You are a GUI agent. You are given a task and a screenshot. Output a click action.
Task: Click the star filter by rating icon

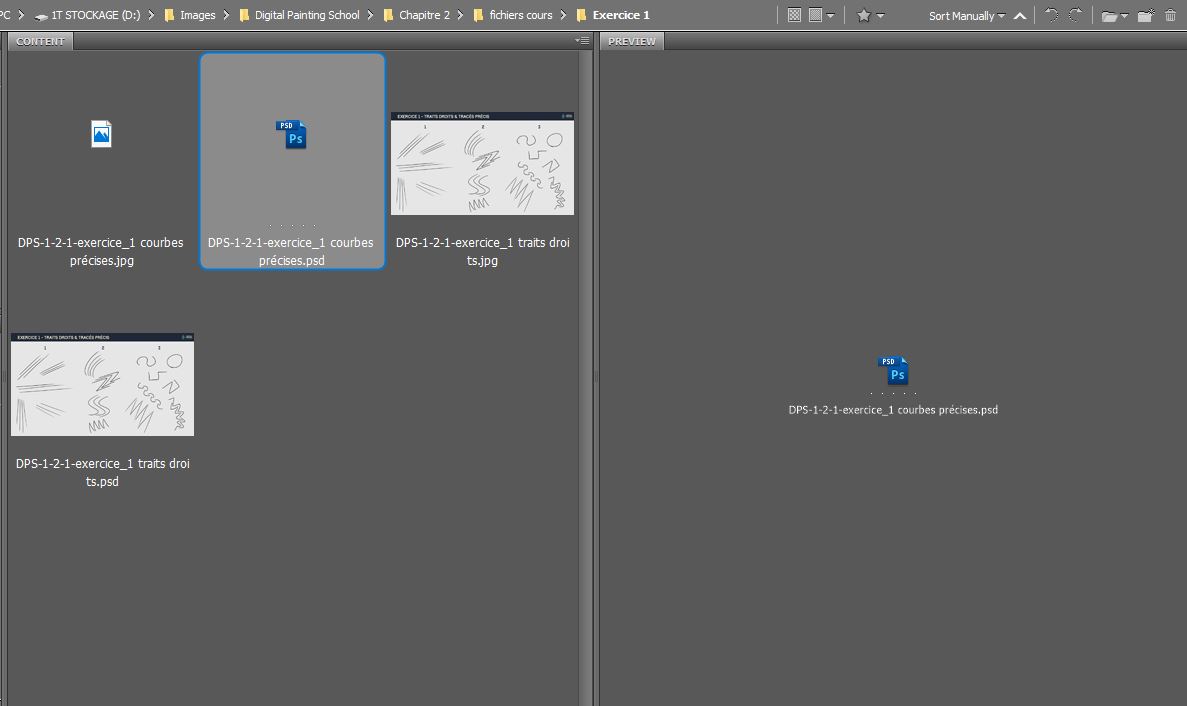click(x=864, y=15)
